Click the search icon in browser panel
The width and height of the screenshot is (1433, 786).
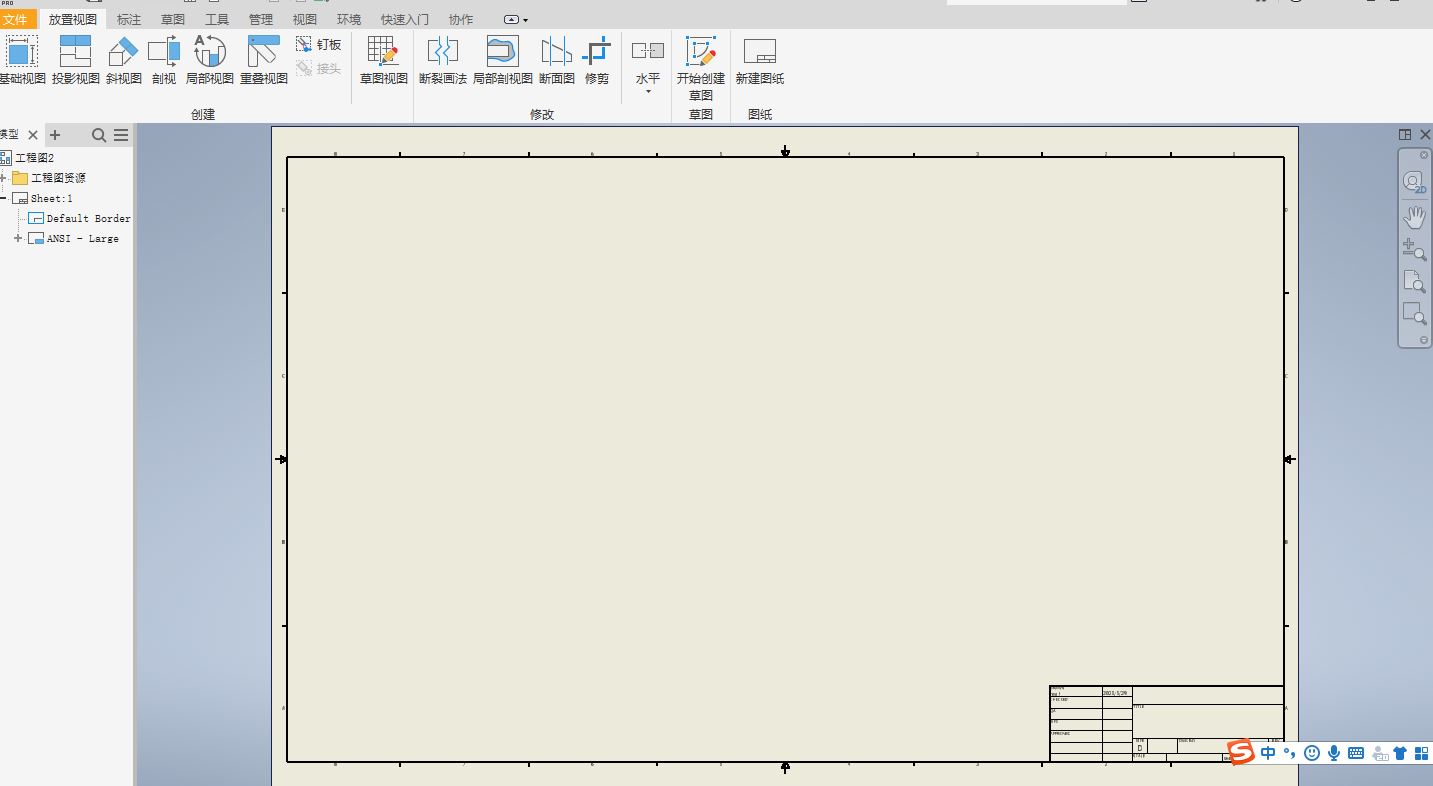pyautogui.click(x=99, y=135)
